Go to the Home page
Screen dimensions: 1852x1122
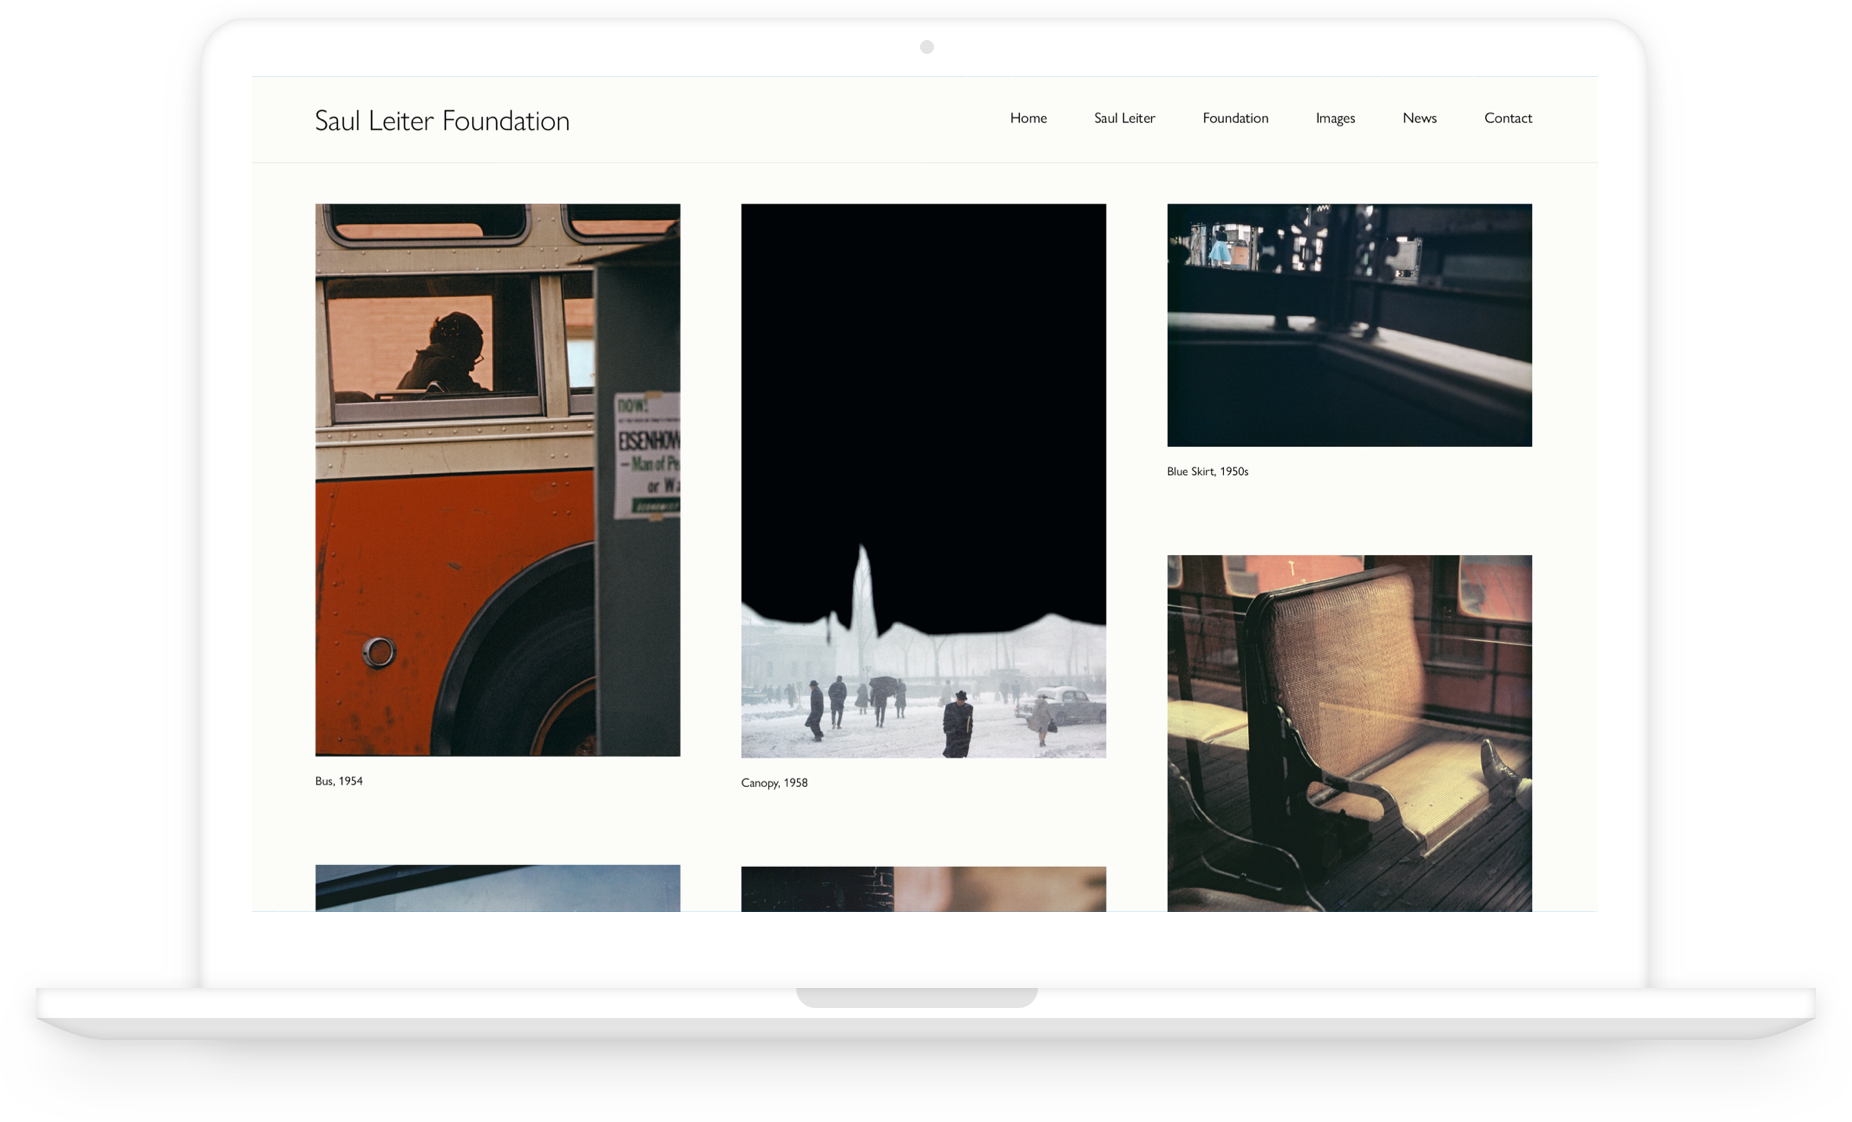pos(1028,118)
